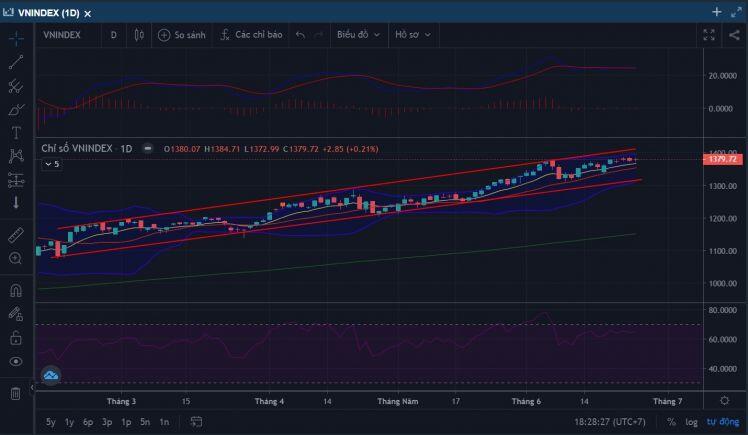Open candlestick chart style selector
Screen dimensions: 748x435
[139, 35]
